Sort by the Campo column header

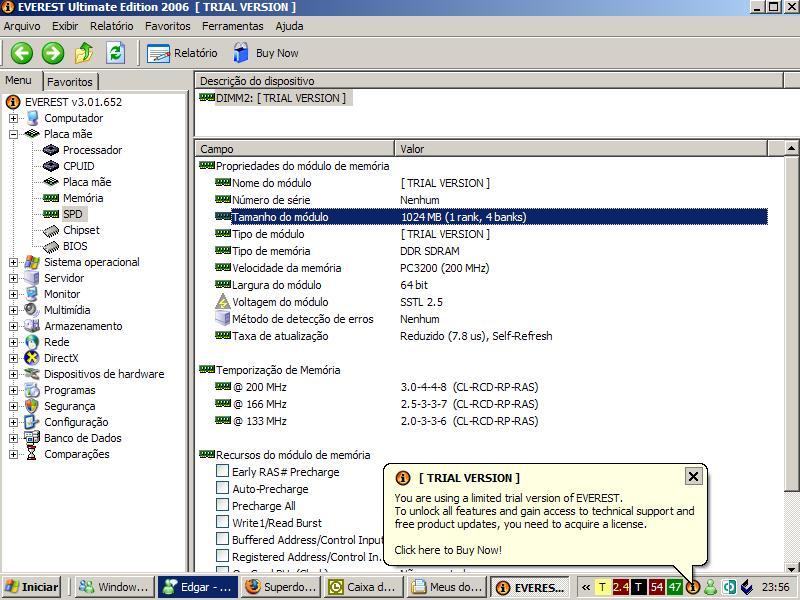pos(294,149)
